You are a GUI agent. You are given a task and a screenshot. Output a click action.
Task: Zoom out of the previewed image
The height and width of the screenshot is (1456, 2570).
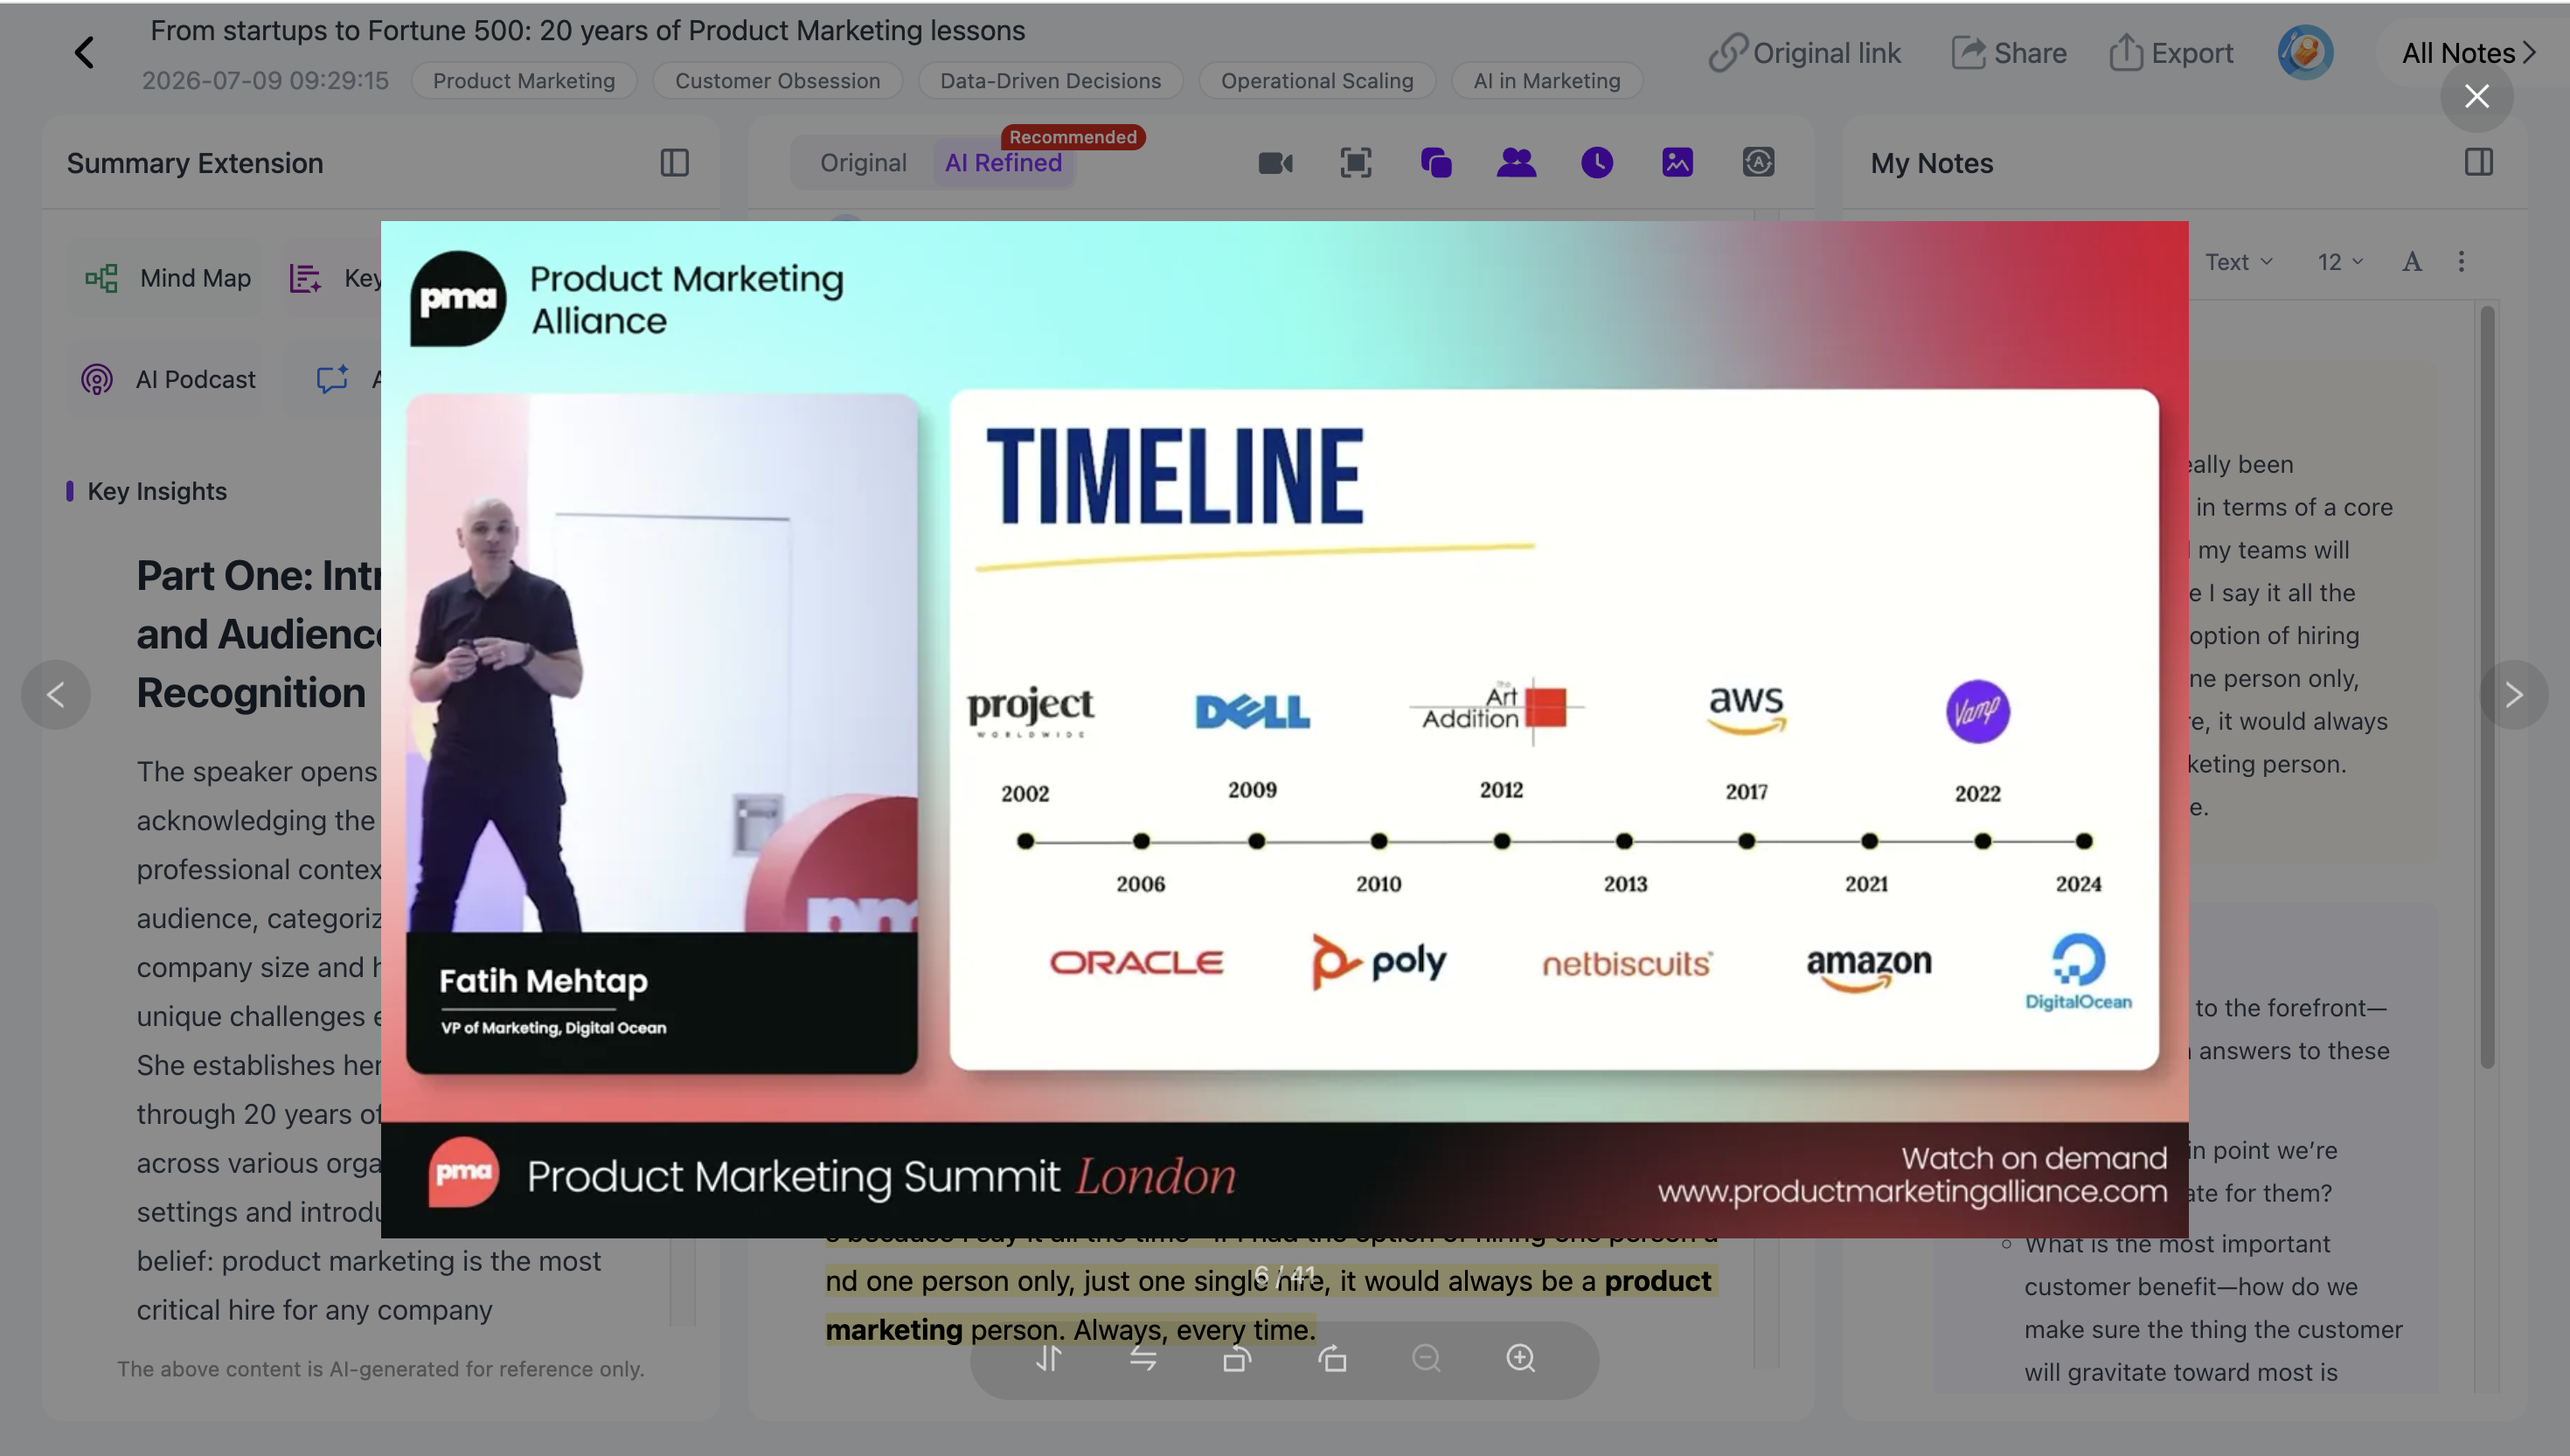[x=1426, y=1358]
